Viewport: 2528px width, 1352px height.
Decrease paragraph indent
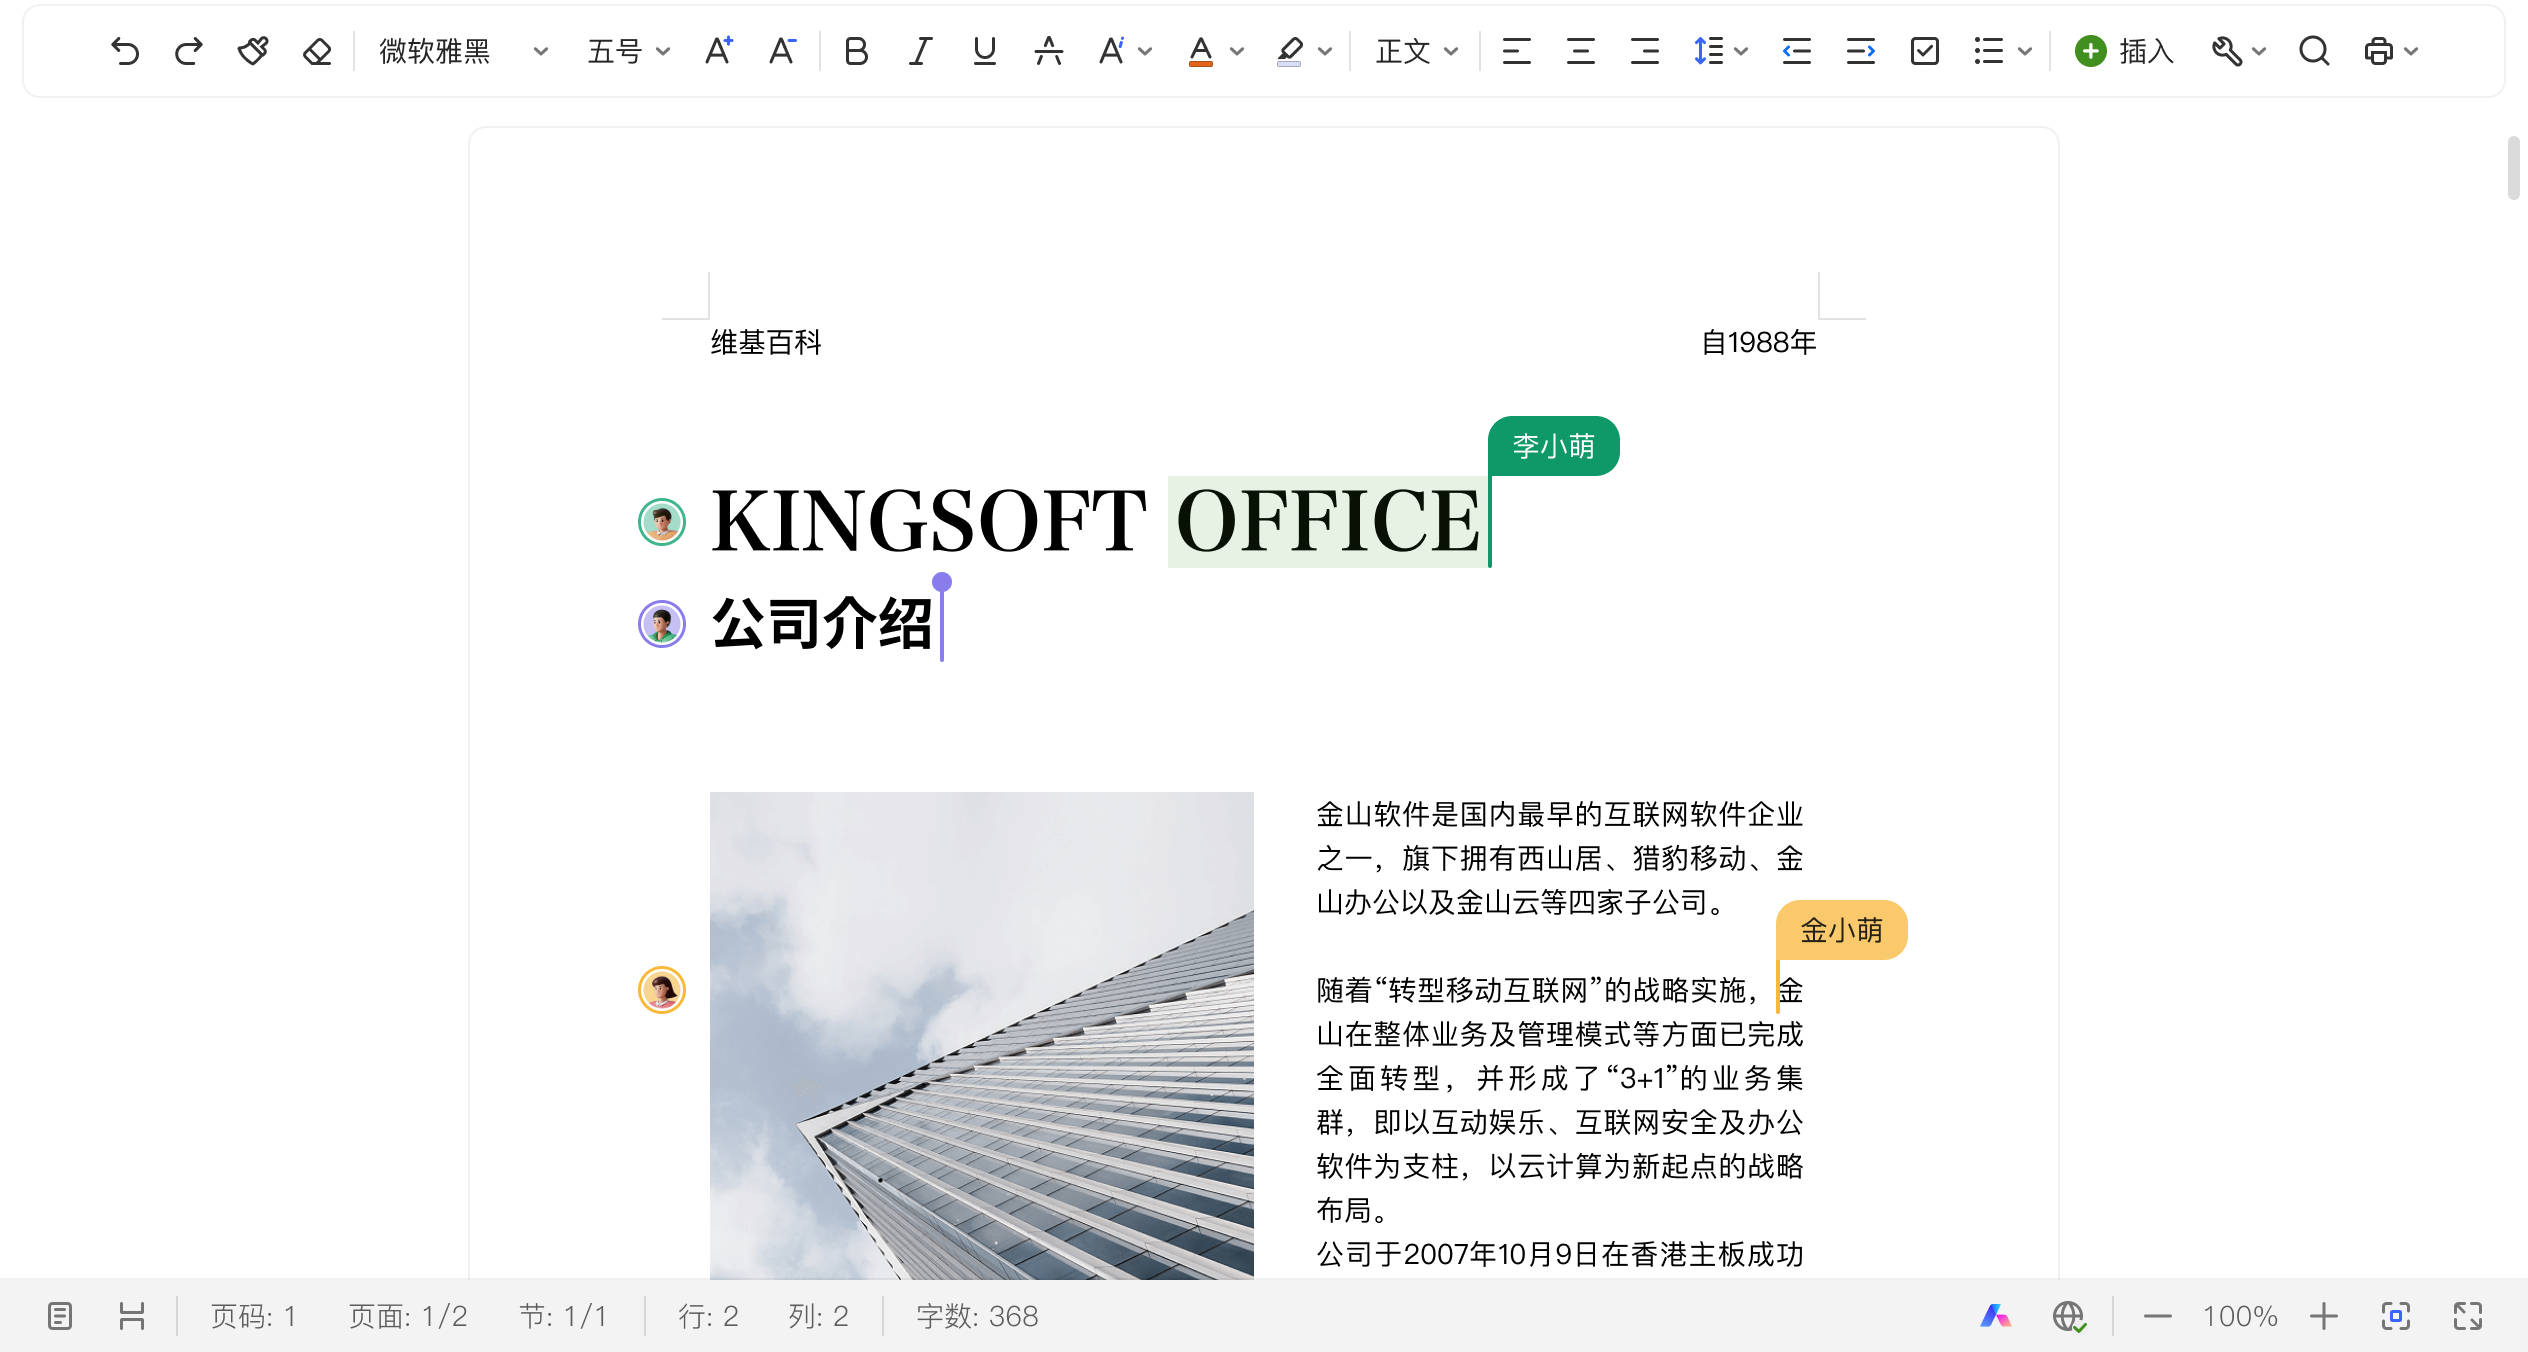coord(1797,51)
